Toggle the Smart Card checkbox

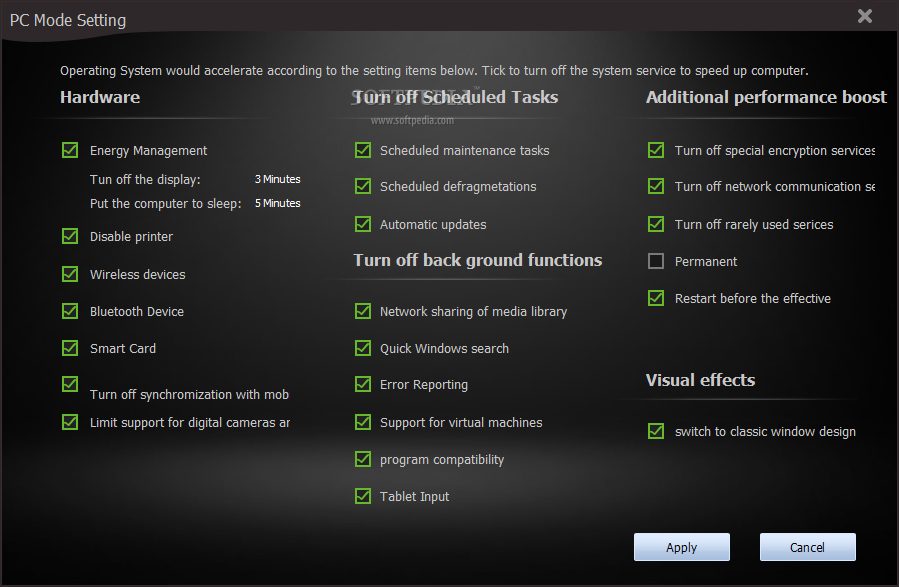[70, 348]
